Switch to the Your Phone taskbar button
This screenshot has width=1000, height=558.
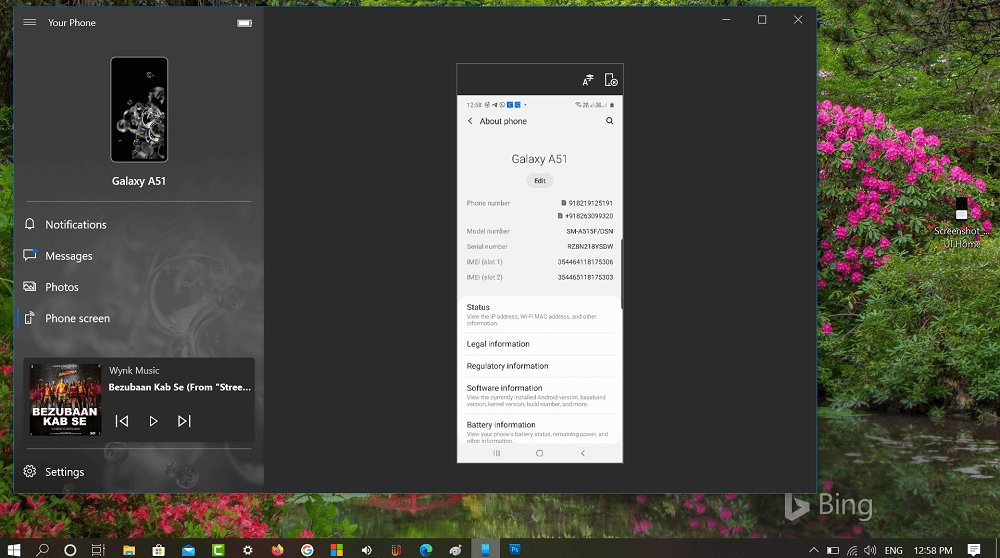coord(485,550)
